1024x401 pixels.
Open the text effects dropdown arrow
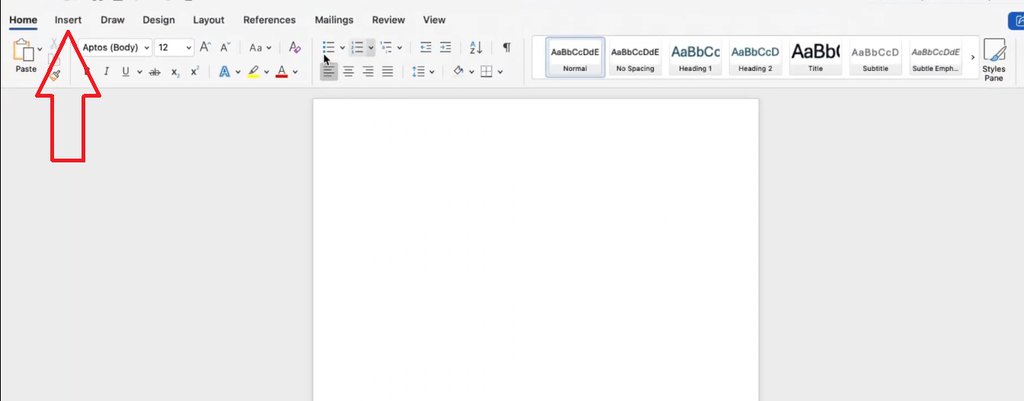[238, 72]
